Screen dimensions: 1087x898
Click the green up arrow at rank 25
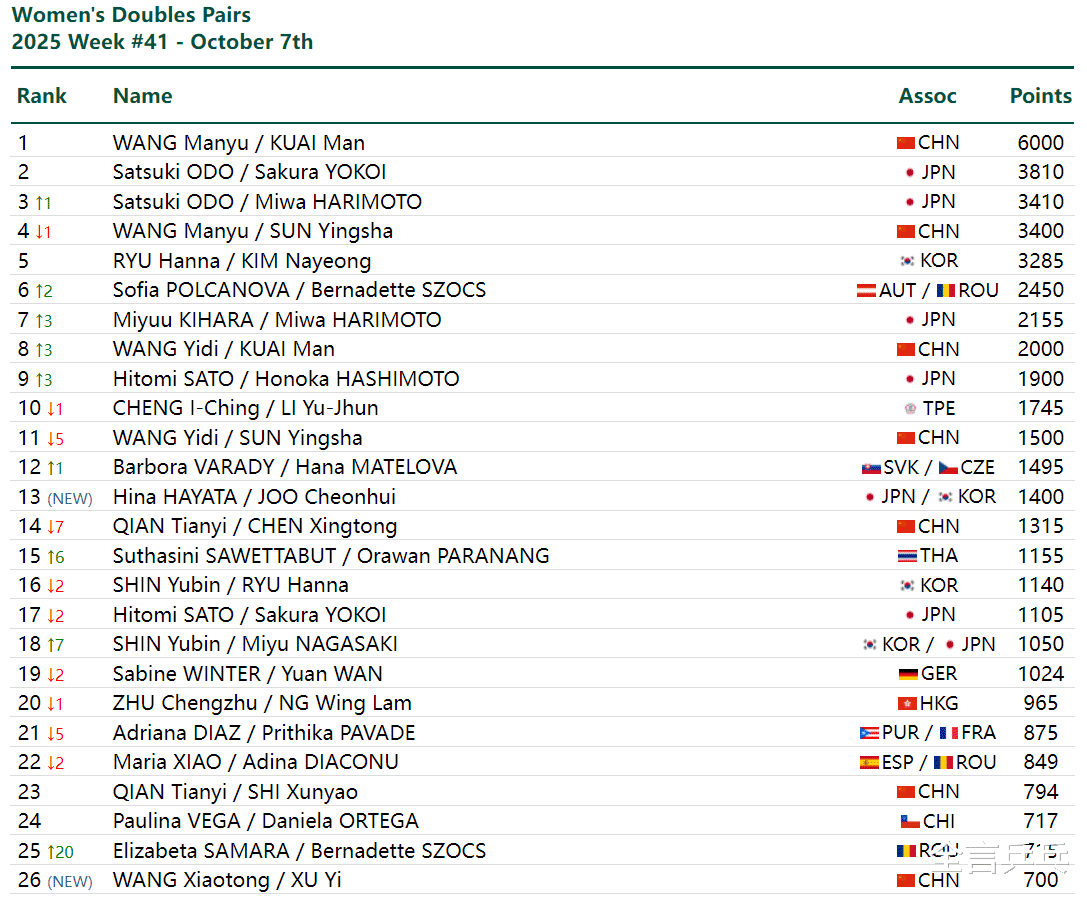click(x=49, y=852)
